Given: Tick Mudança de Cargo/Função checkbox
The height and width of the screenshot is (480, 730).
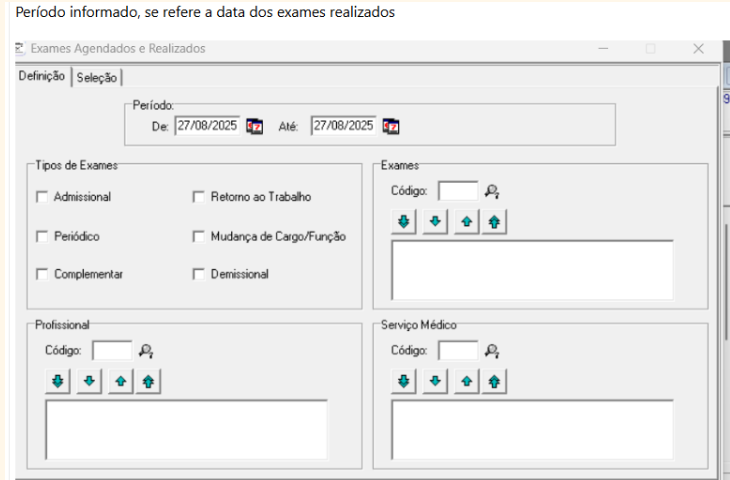Looking at the screenshot, I should coord(198,237).
